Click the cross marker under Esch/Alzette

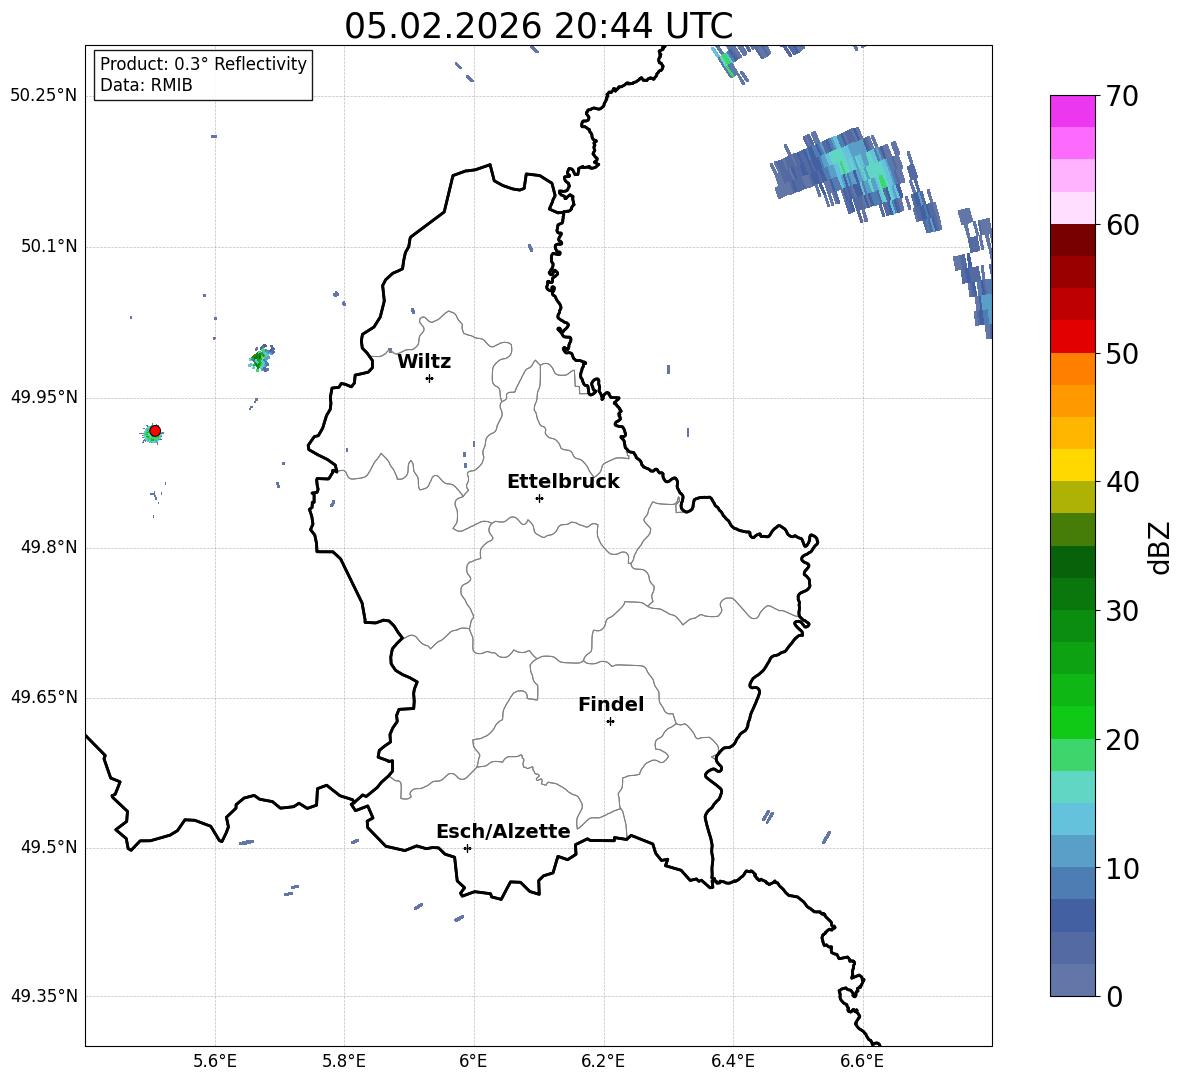tap(467, 848)
